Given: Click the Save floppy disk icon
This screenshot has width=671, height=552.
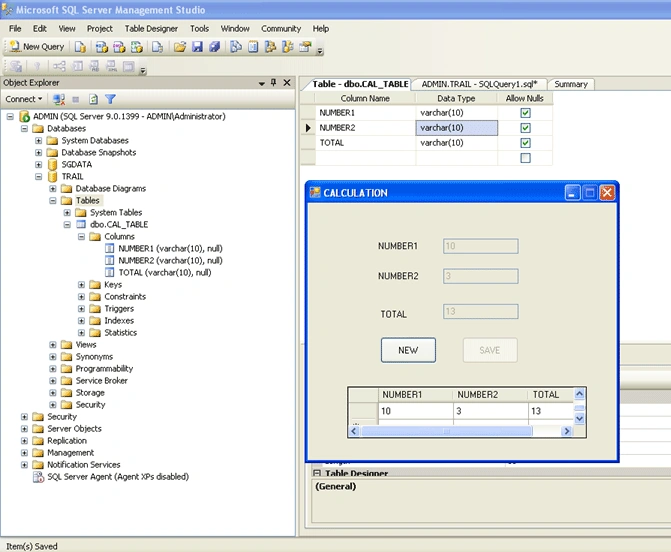Looking at the screenshot, I should click(197, 47).
